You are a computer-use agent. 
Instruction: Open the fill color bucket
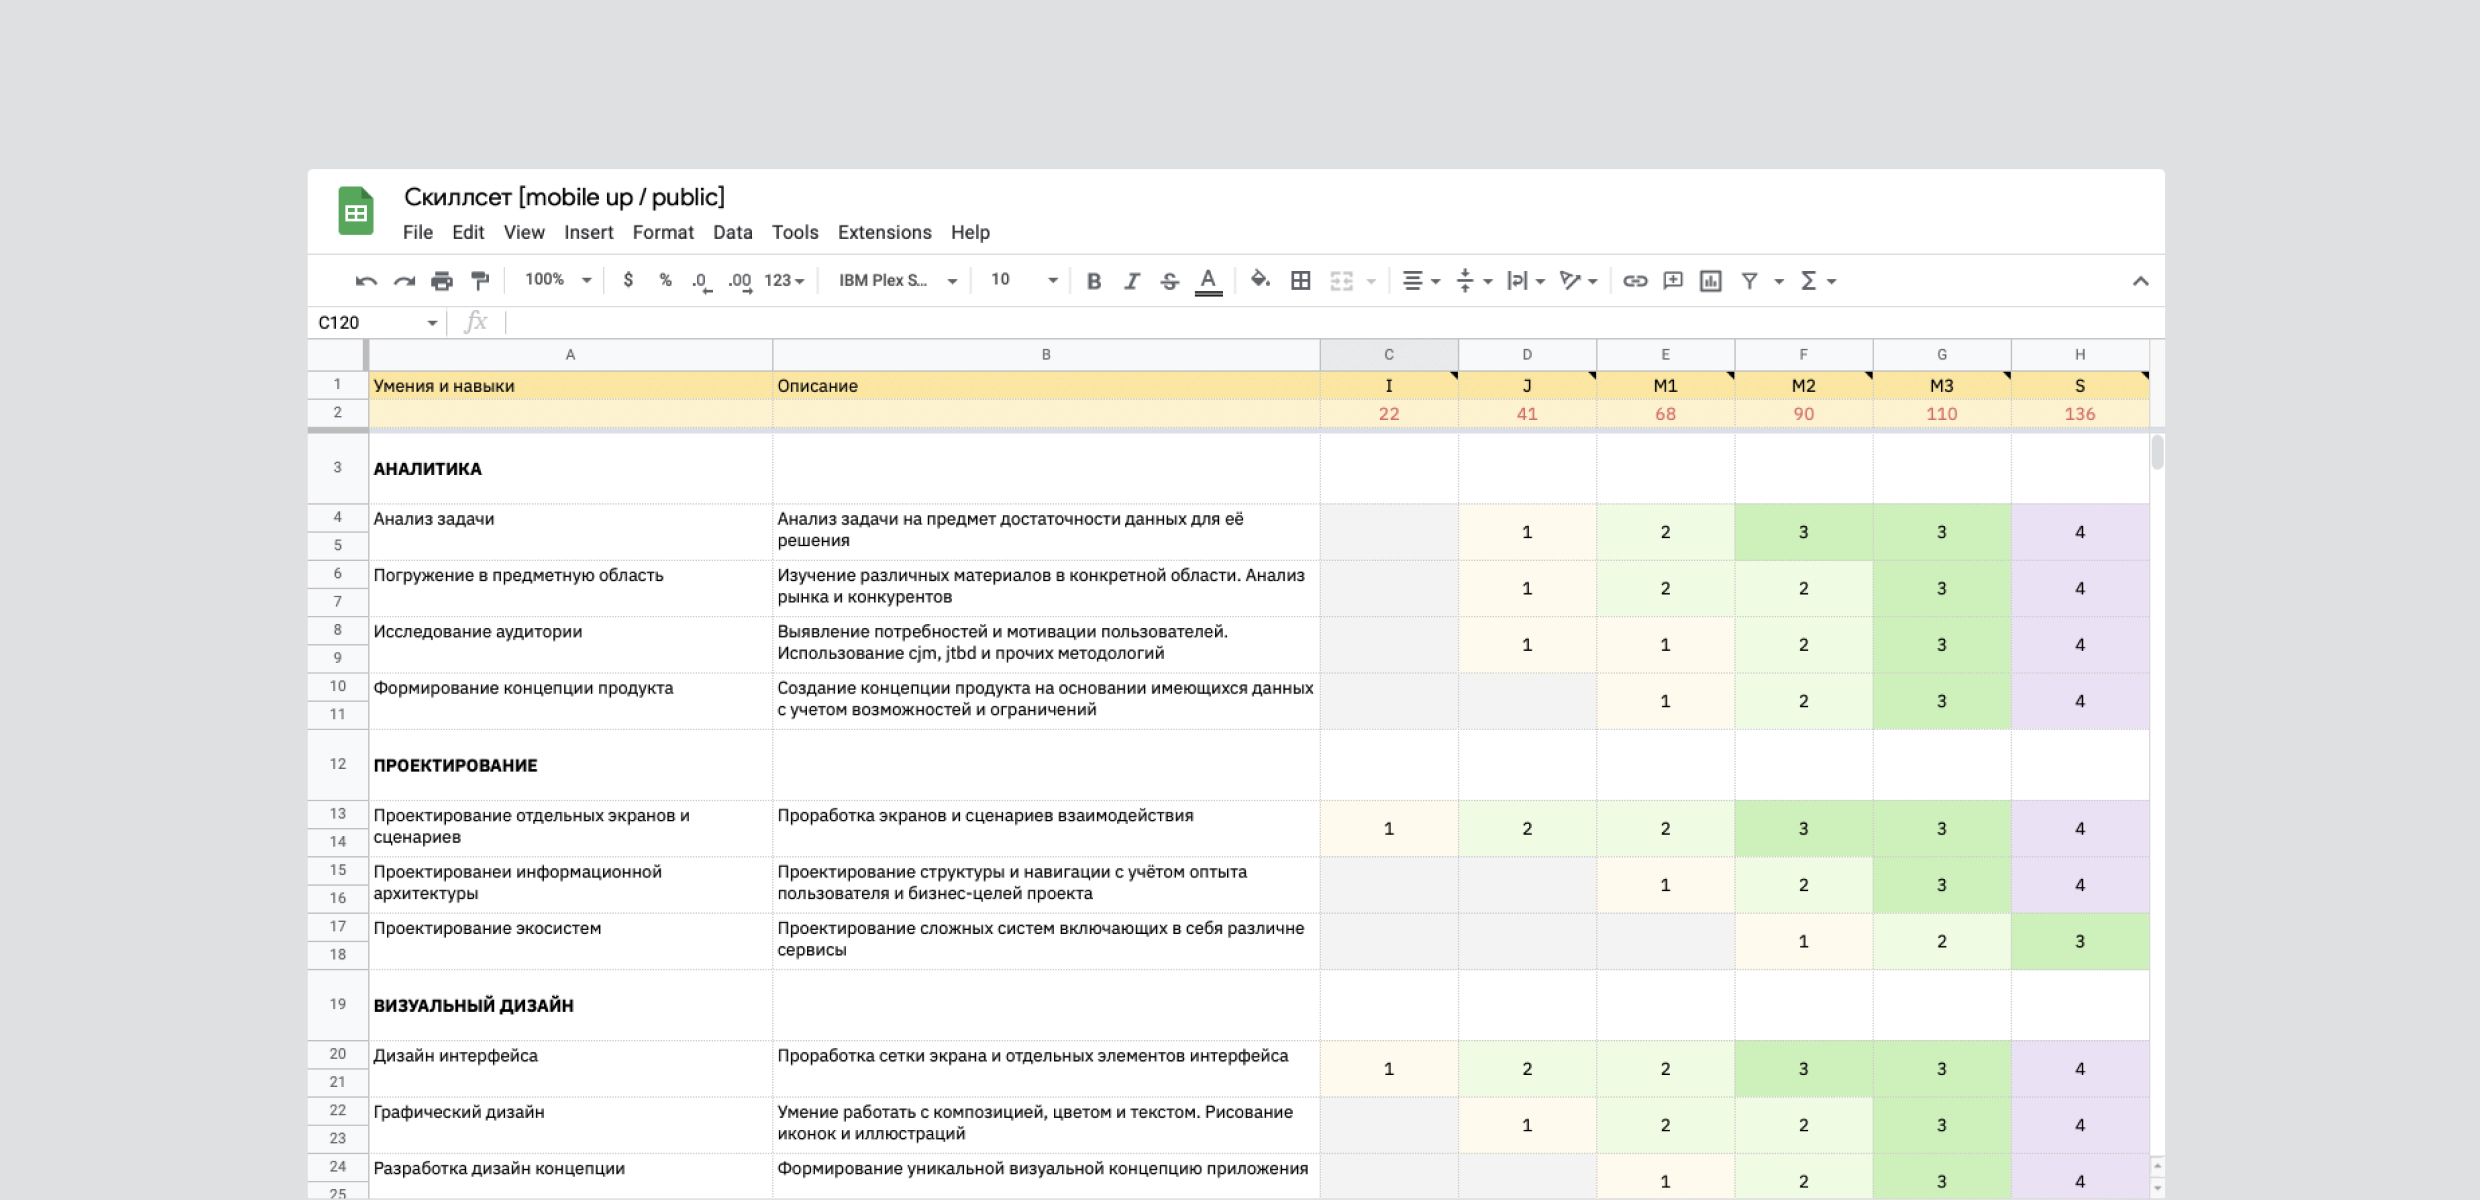tap(1260, 280)
